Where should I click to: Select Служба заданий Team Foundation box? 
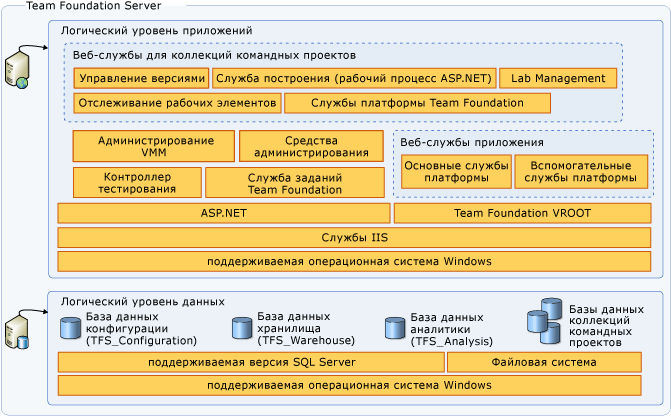point(295,183)
